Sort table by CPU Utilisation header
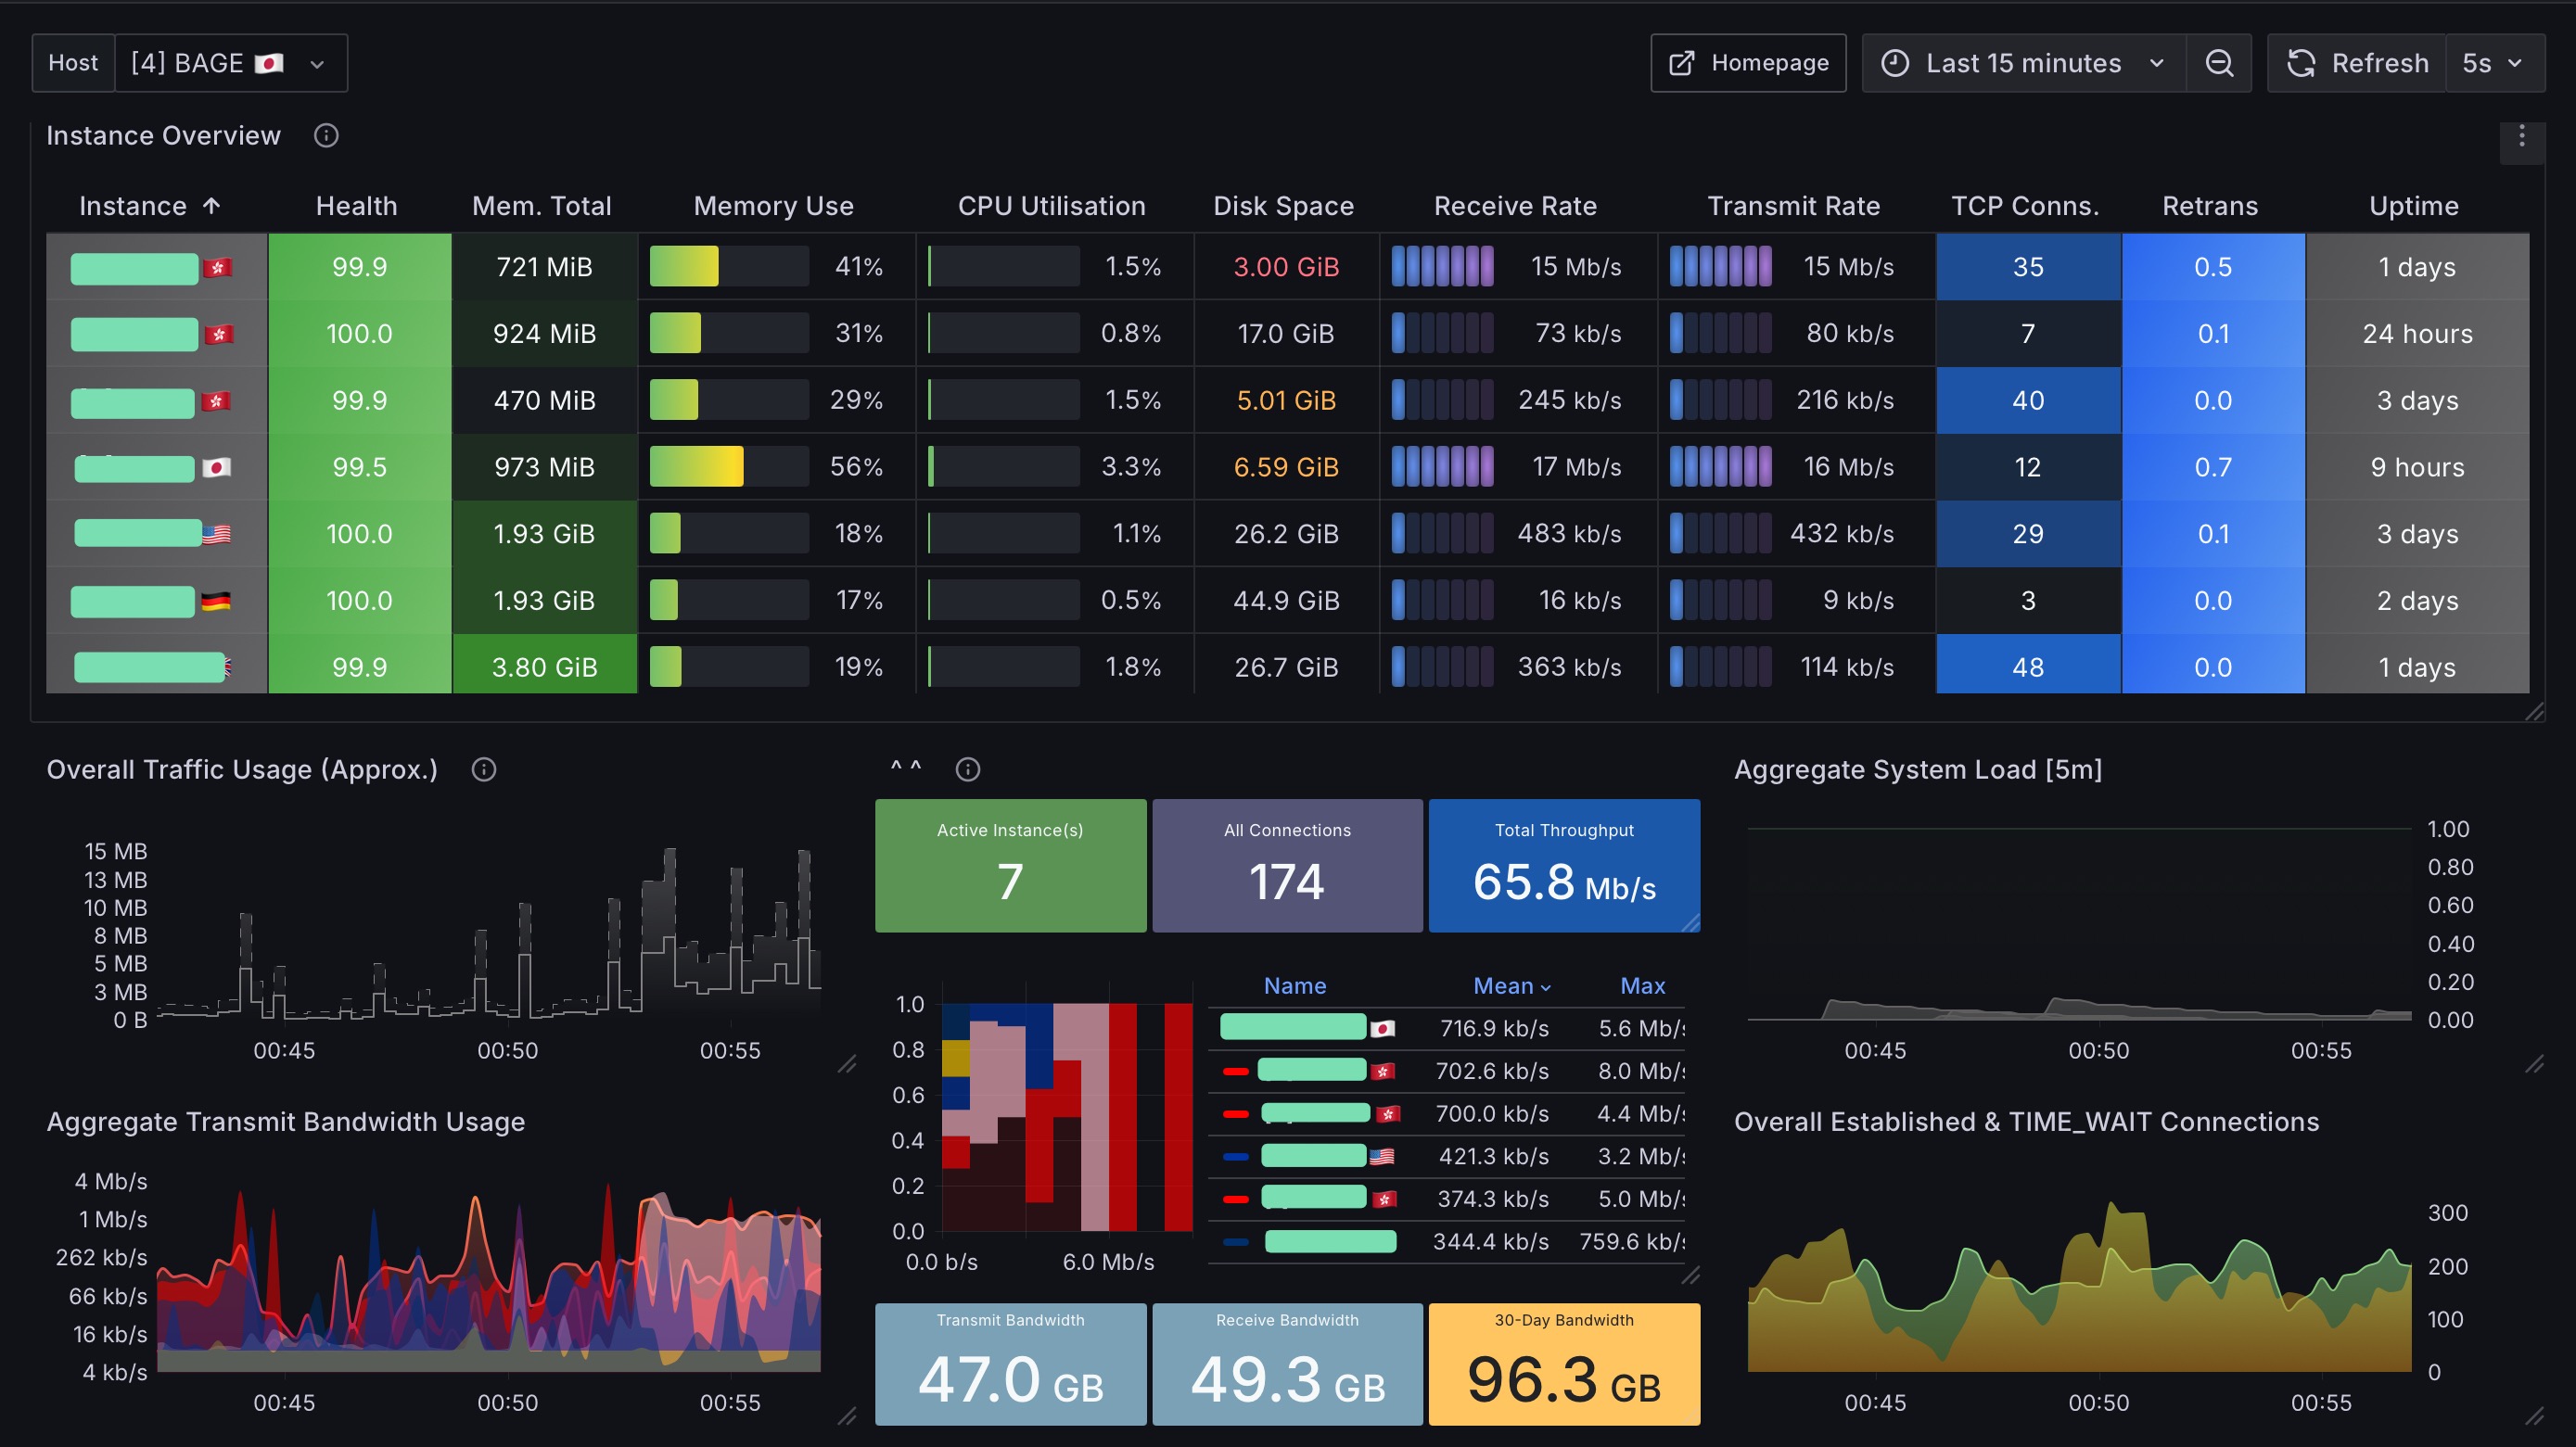 pyautogui.click(x=1051, y=206)
